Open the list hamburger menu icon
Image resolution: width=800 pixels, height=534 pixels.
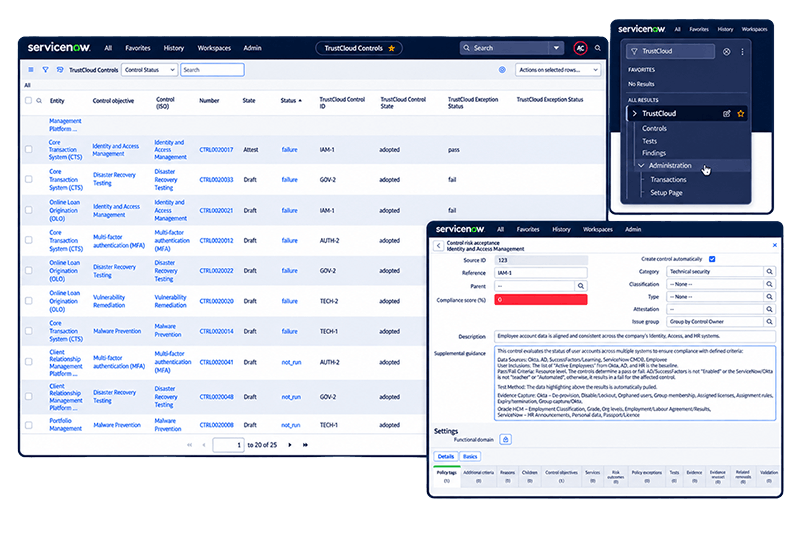point(31,69)
